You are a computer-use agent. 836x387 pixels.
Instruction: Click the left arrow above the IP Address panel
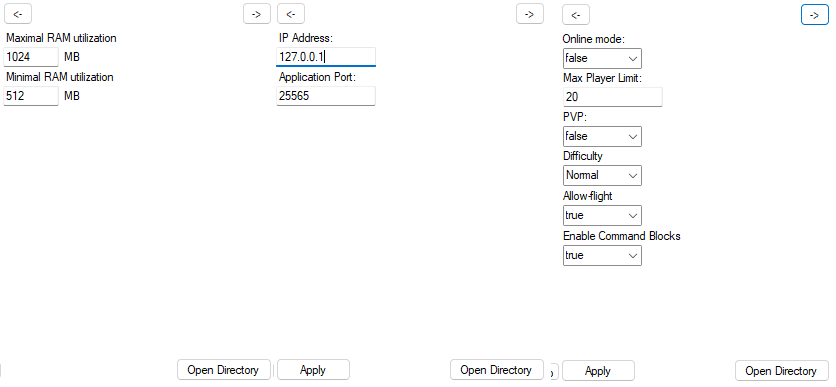pos(291,14)
